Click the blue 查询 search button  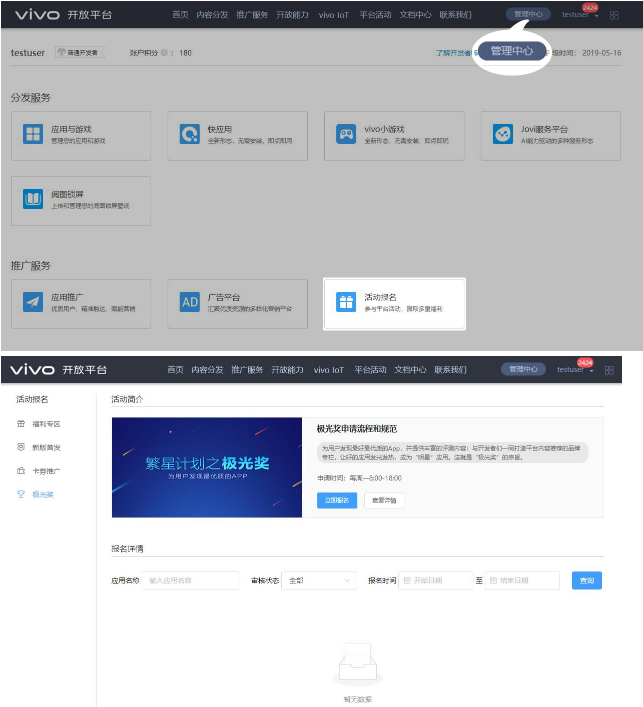[587, 580]
